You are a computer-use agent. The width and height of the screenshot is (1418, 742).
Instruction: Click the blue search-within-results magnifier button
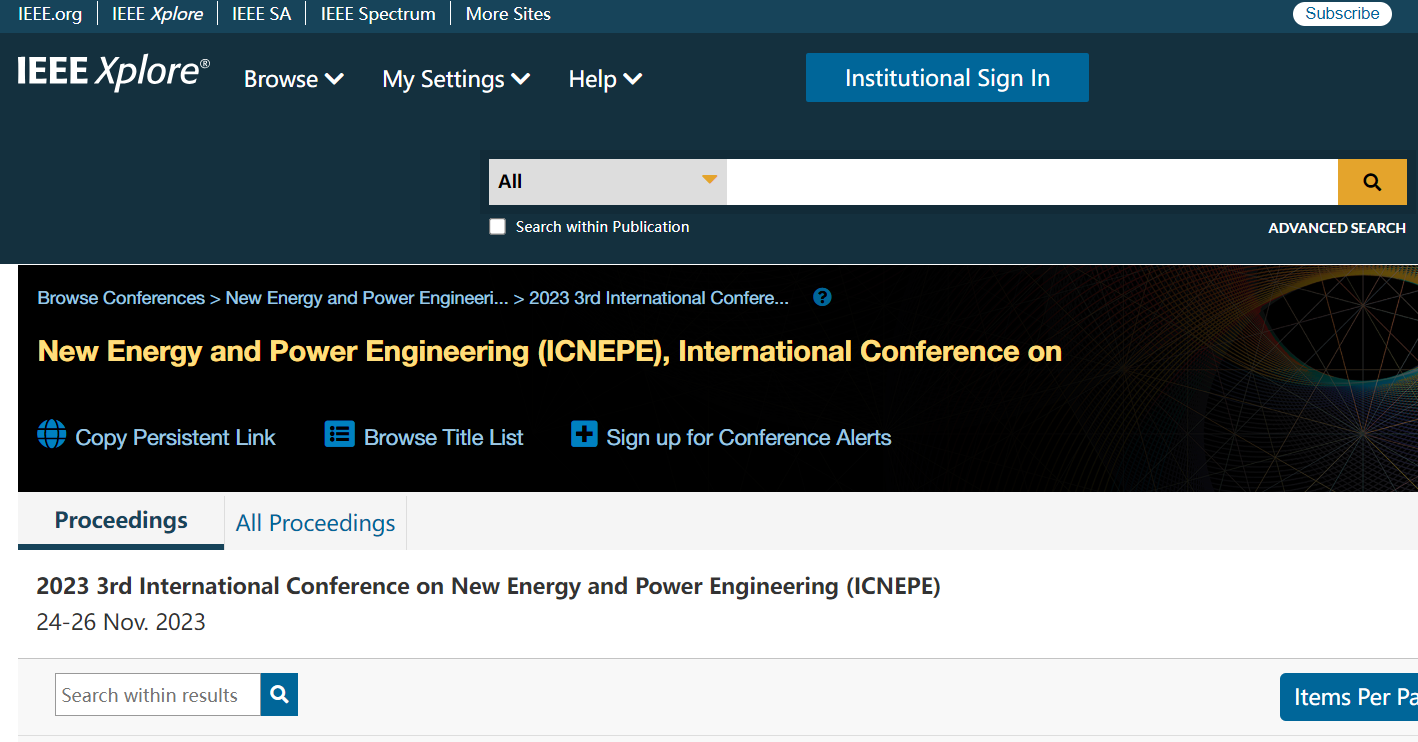click(279, 694)
